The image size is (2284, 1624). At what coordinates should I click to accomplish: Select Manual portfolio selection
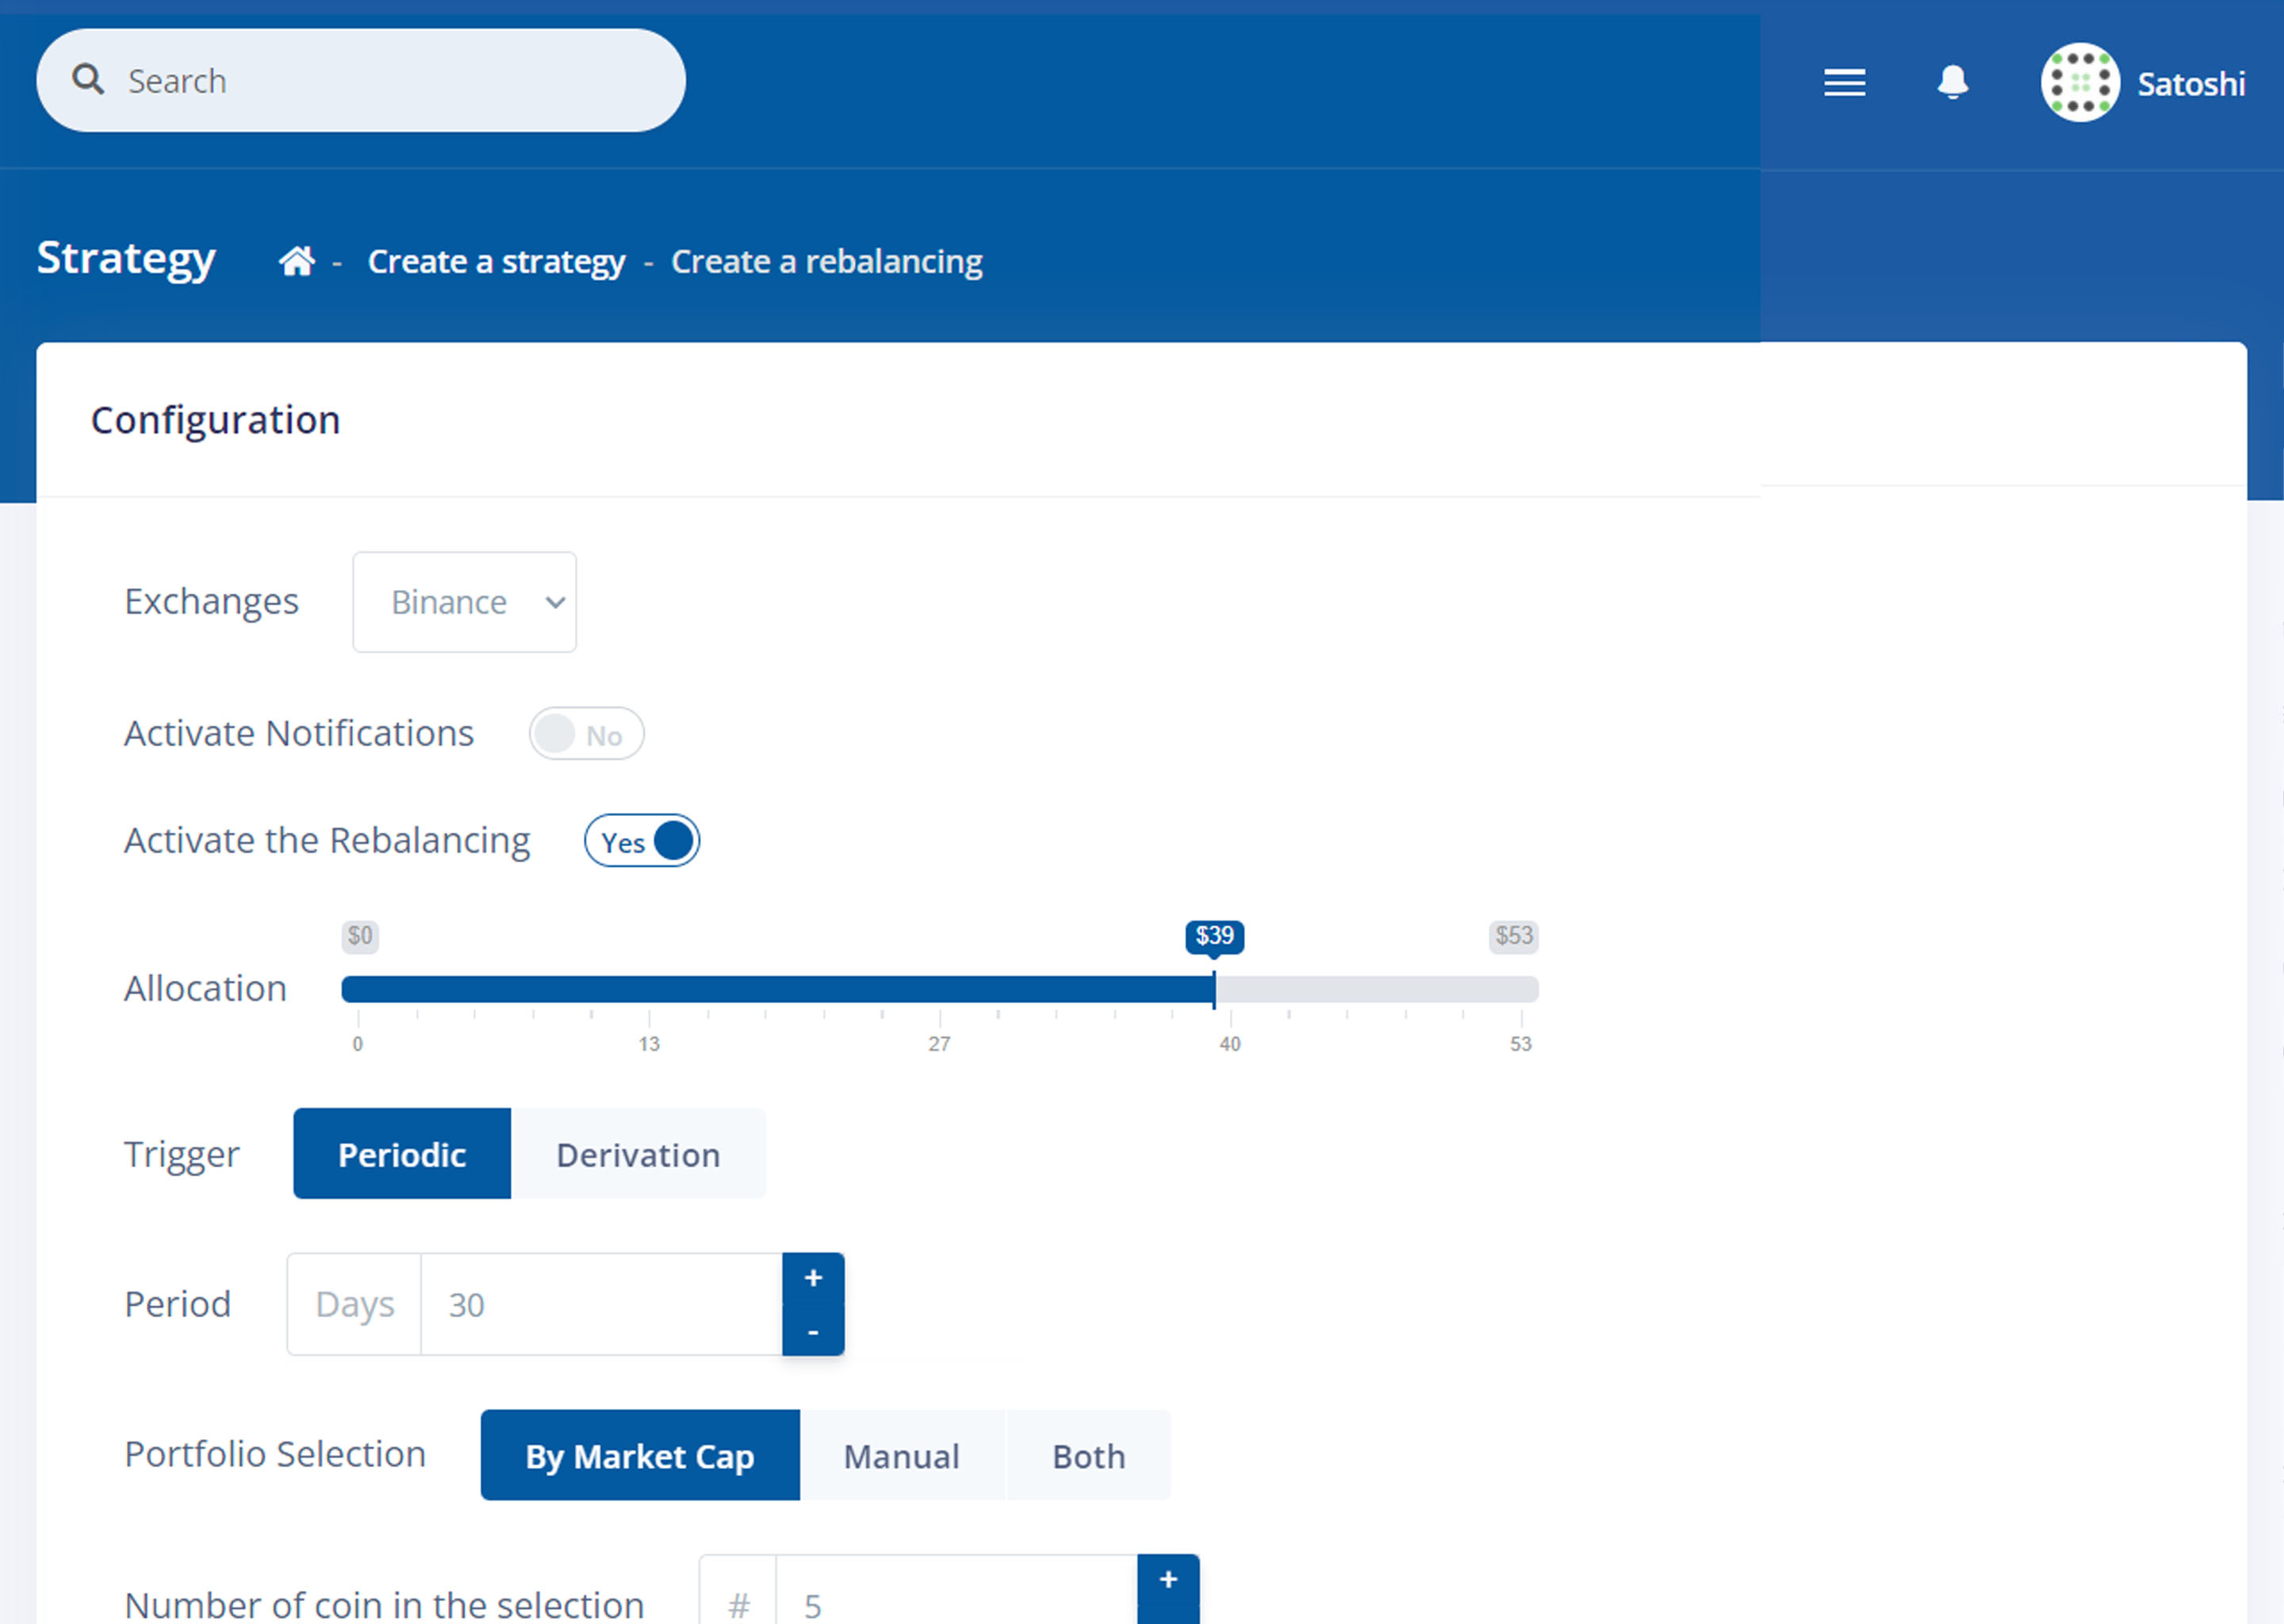coord(901,1456)
